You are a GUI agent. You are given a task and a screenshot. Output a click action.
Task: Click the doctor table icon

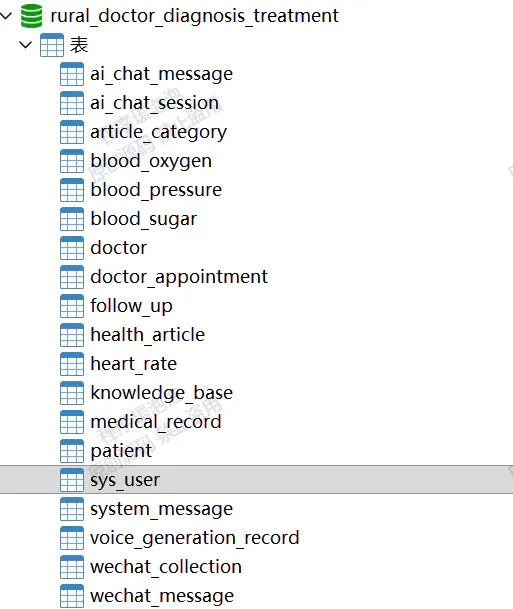point(72,248)
